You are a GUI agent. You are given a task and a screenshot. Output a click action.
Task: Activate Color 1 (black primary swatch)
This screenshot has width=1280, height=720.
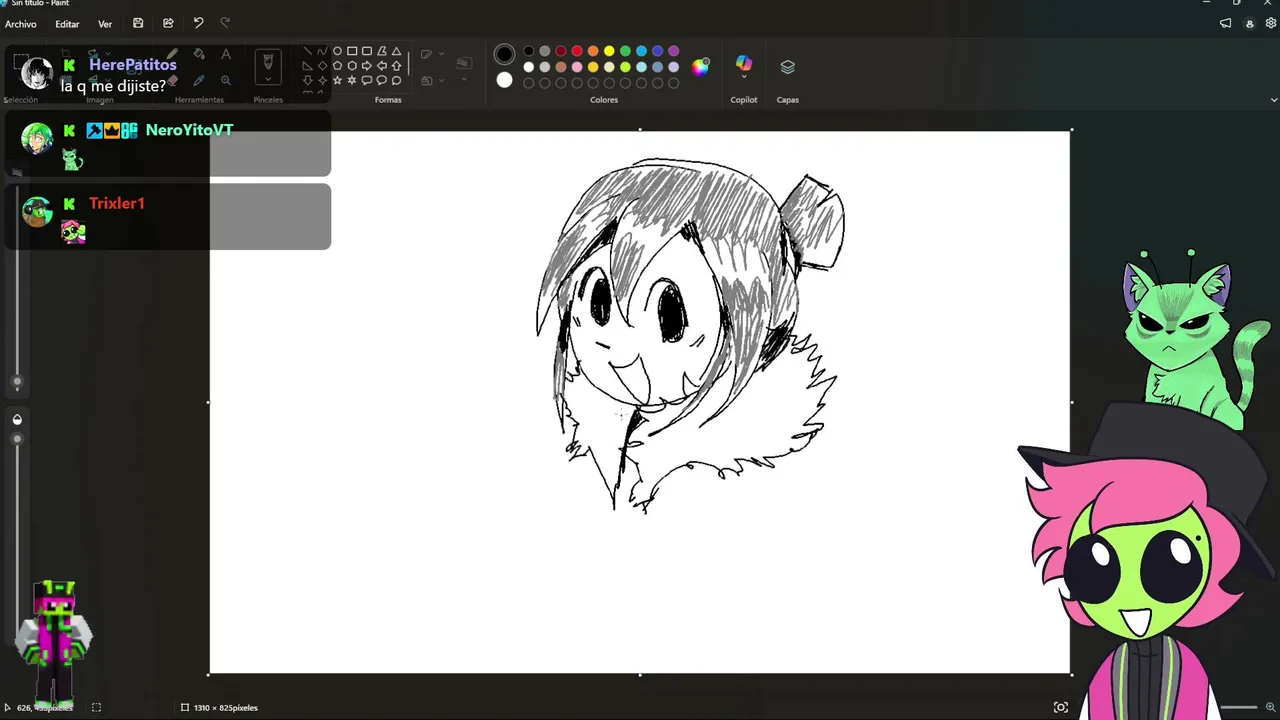pyautogui.click(x=505, y=54)
